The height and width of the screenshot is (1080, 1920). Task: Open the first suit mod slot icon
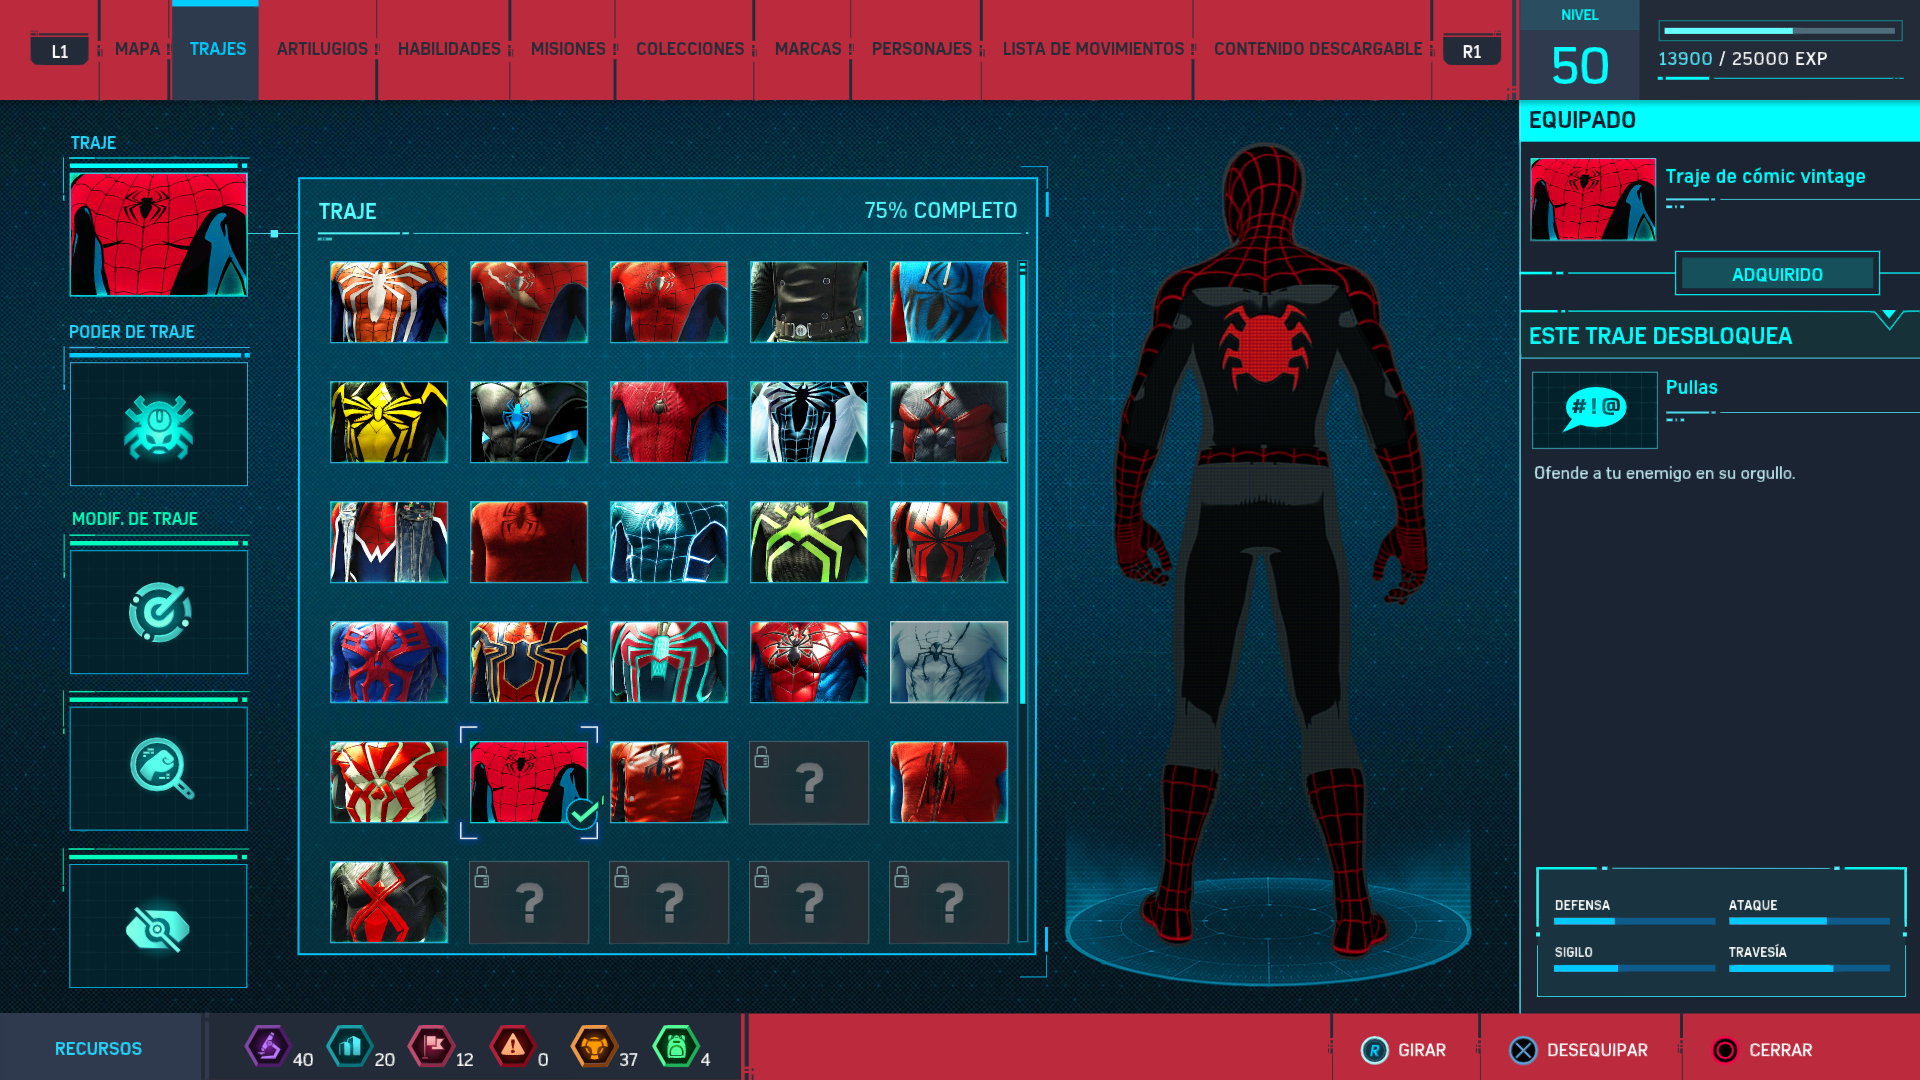[x=158, y=612]
